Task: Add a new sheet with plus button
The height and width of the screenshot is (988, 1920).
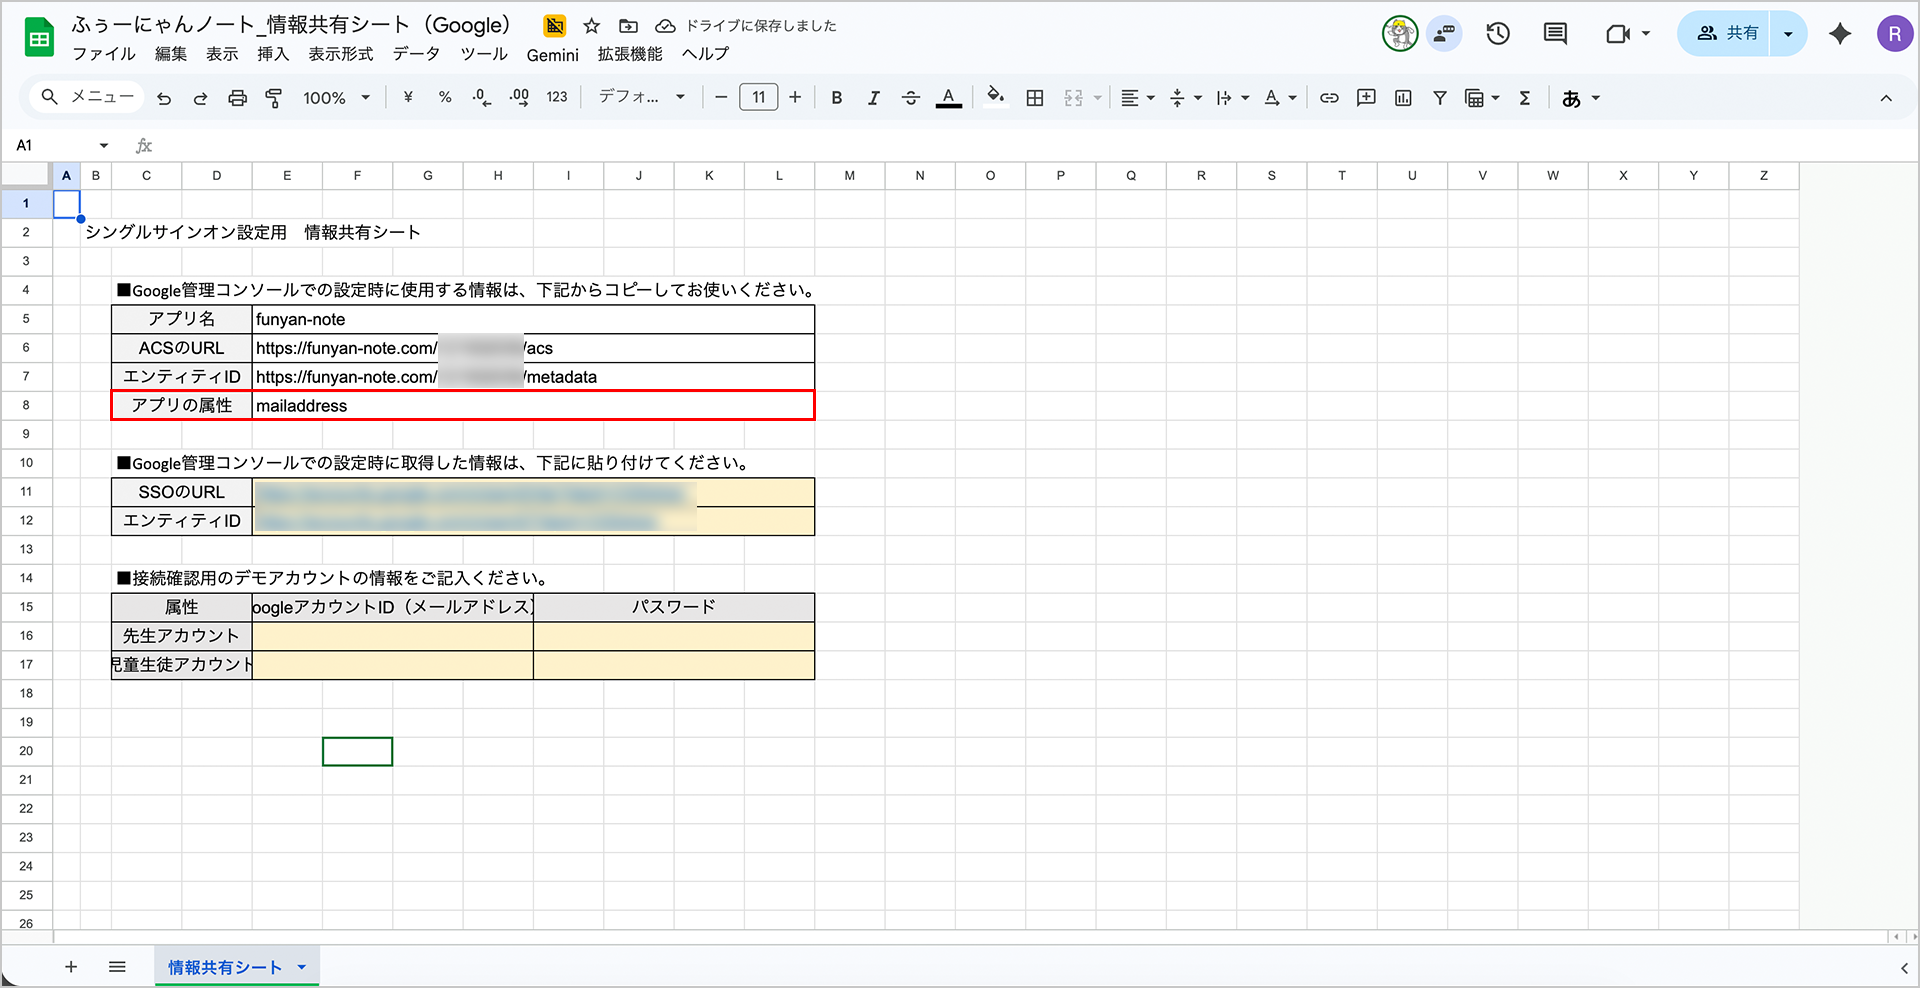Action: [71, 967]
